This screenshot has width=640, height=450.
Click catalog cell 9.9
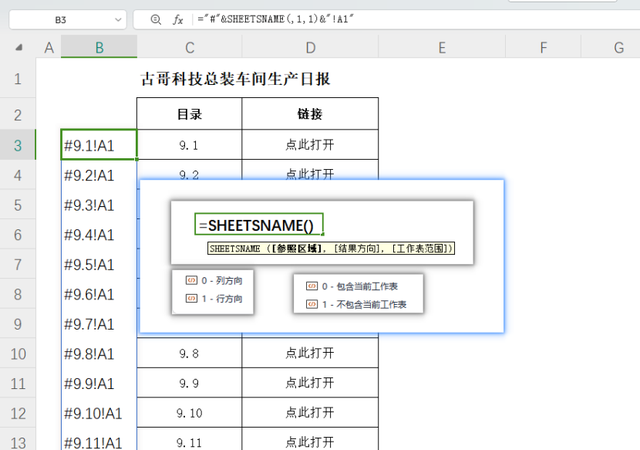tap(189, 383)
